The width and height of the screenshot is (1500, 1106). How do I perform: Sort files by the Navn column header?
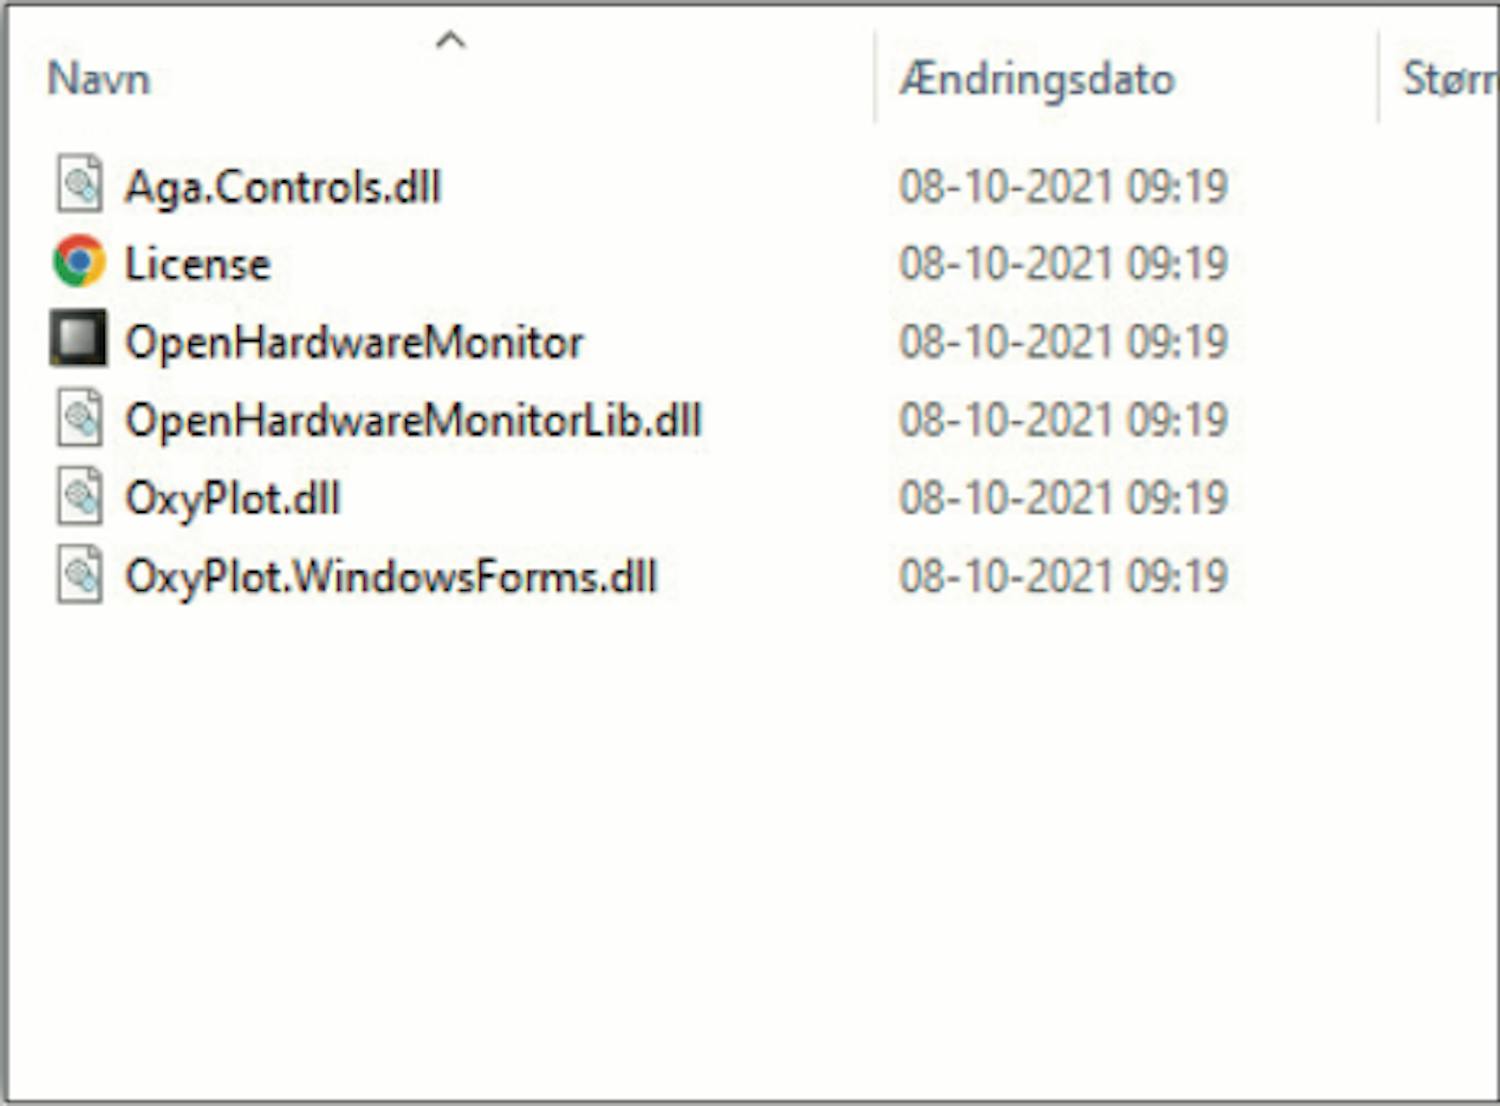point(99,79)
